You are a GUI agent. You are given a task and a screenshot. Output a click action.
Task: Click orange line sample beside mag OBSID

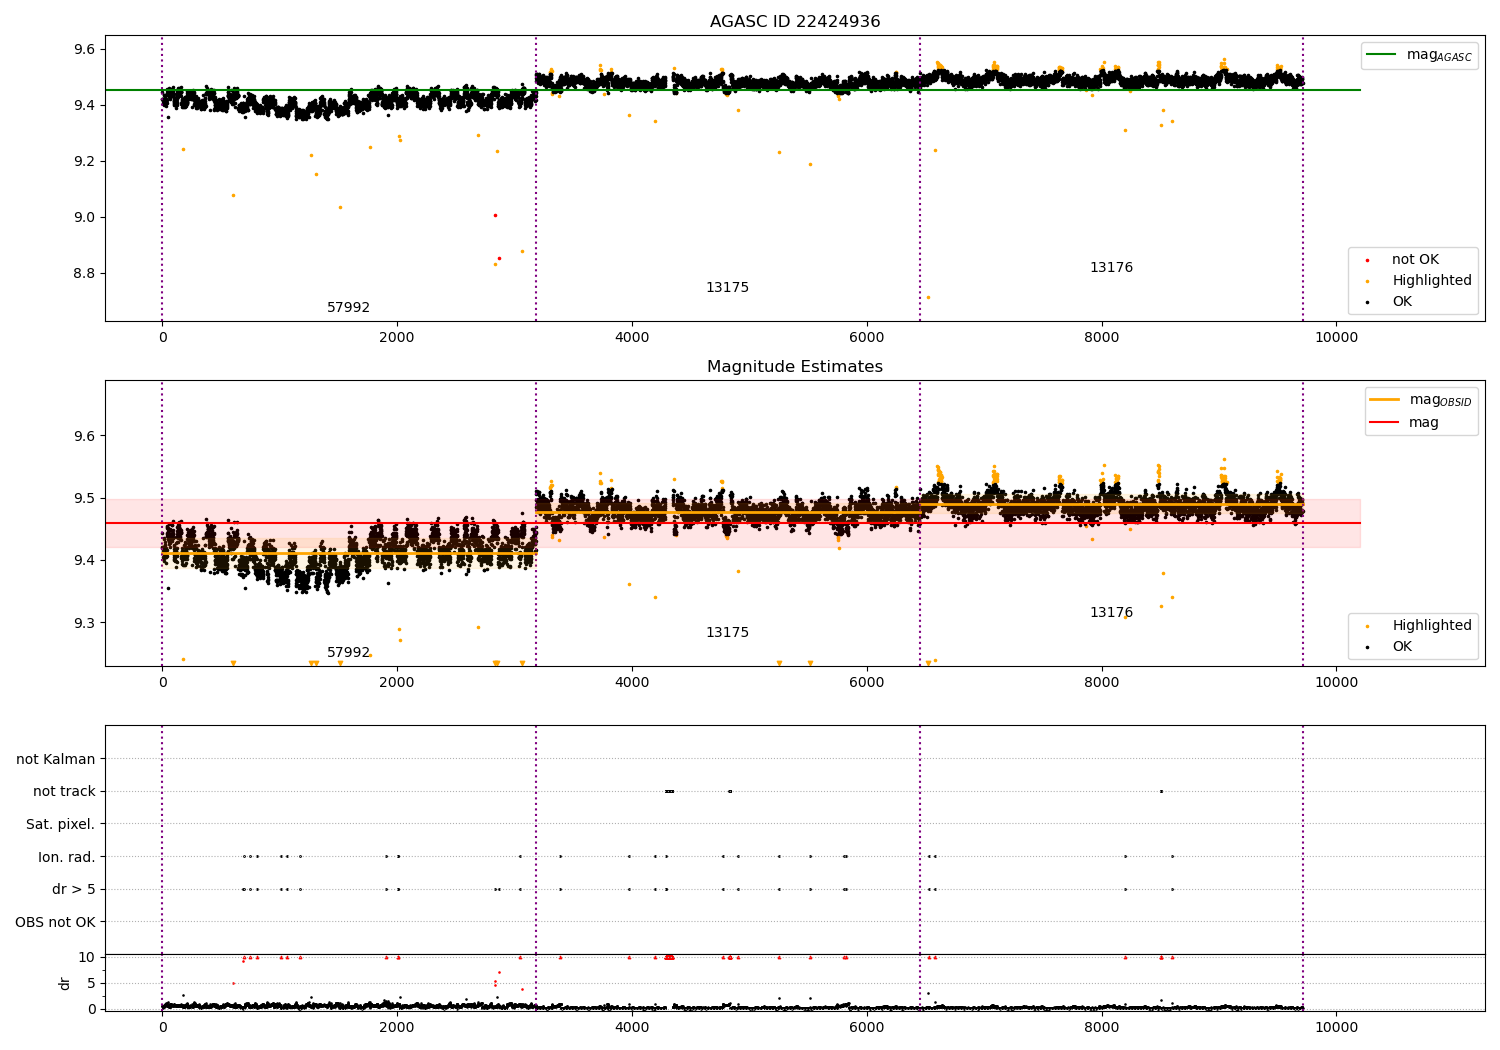1385,400
